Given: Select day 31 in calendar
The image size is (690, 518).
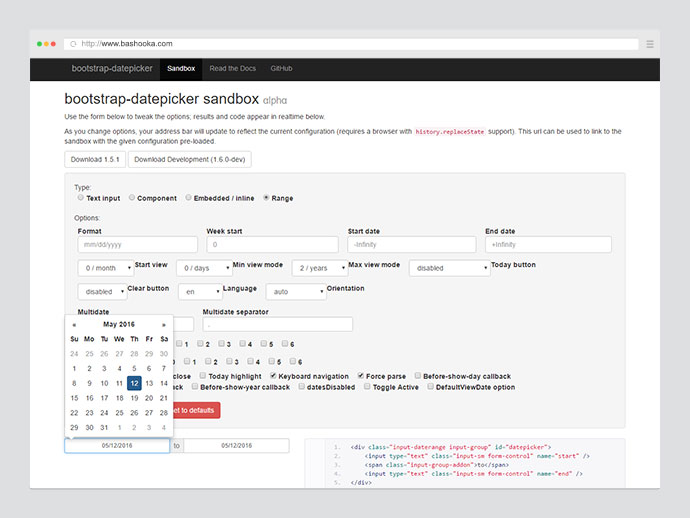Looking at the screenshot, I should (x=104, y=427).
